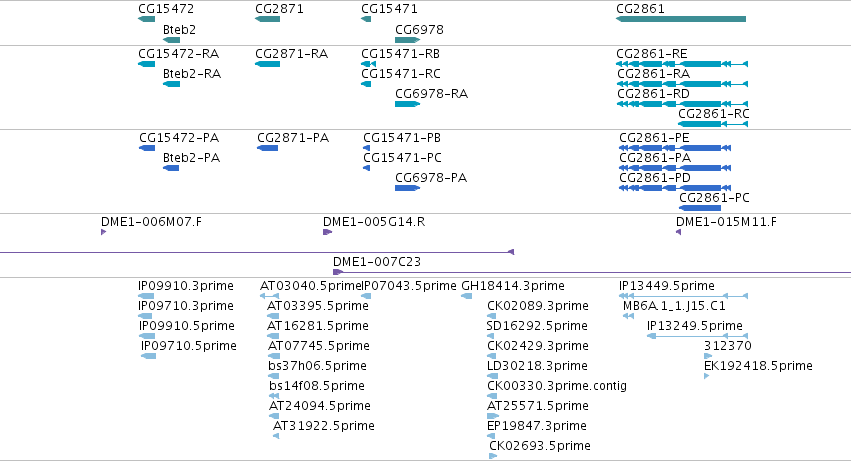
Task: Click EST CK02693.5prime
Action: [493, 457]
